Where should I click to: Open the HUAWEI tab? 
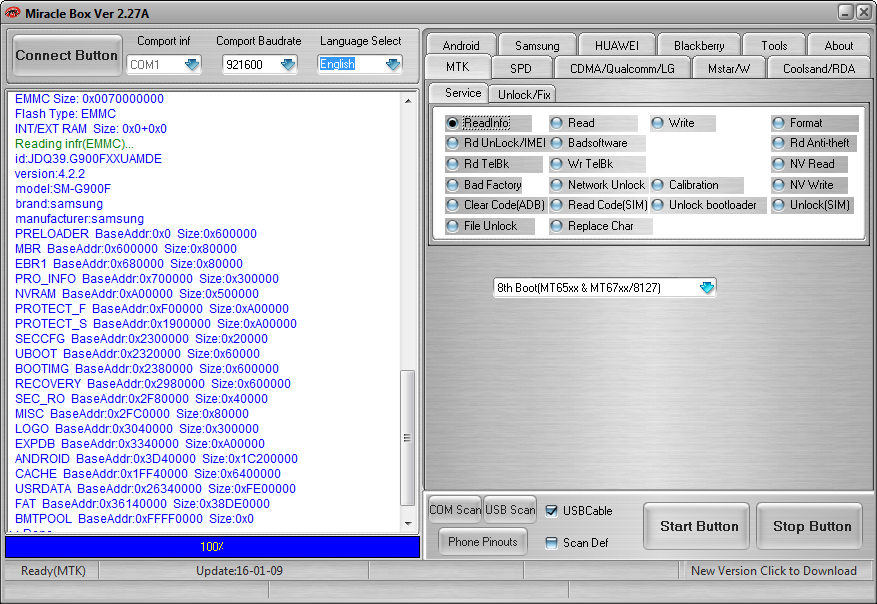(616, 45)
